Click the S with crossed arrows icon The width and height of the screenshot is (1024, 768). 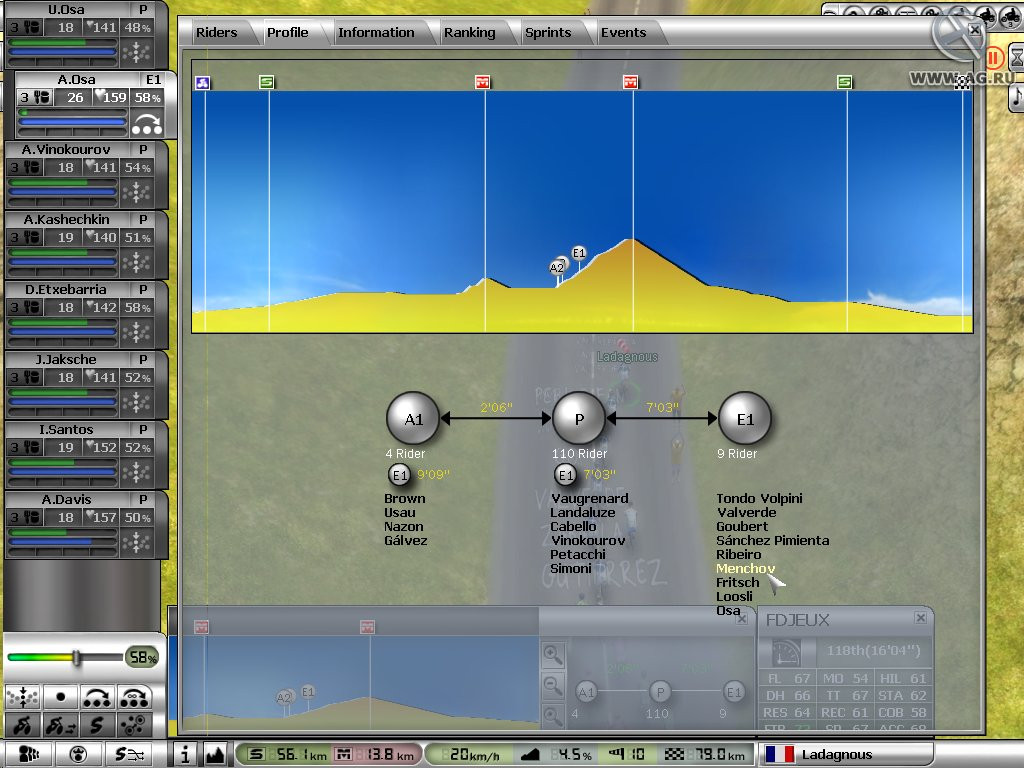coord(129,754)
